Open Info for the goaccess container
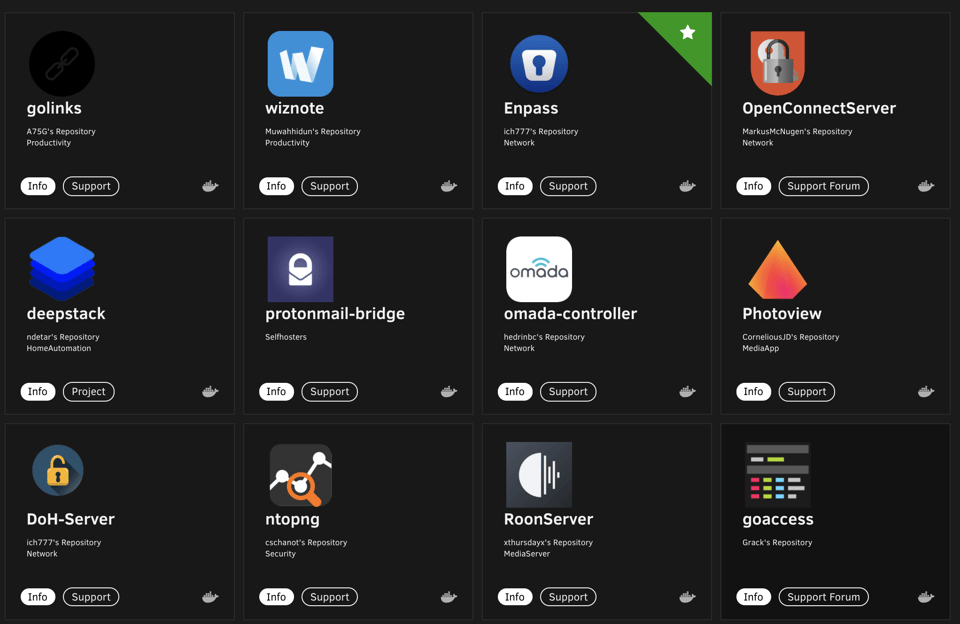Screen dimensions: 960x624 [753, 597]
